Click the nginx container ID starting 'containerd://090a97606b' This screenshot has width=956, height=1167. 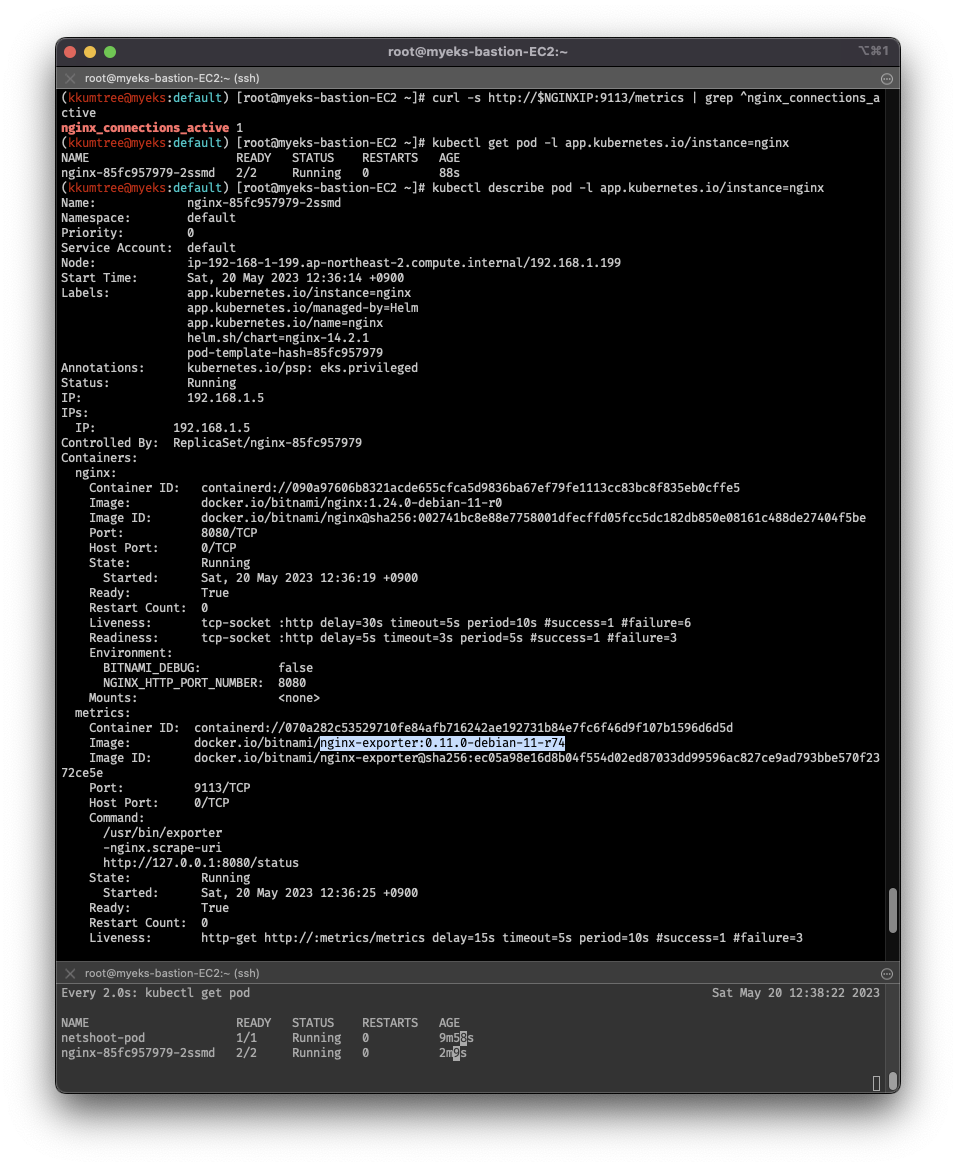click(471, 488)
